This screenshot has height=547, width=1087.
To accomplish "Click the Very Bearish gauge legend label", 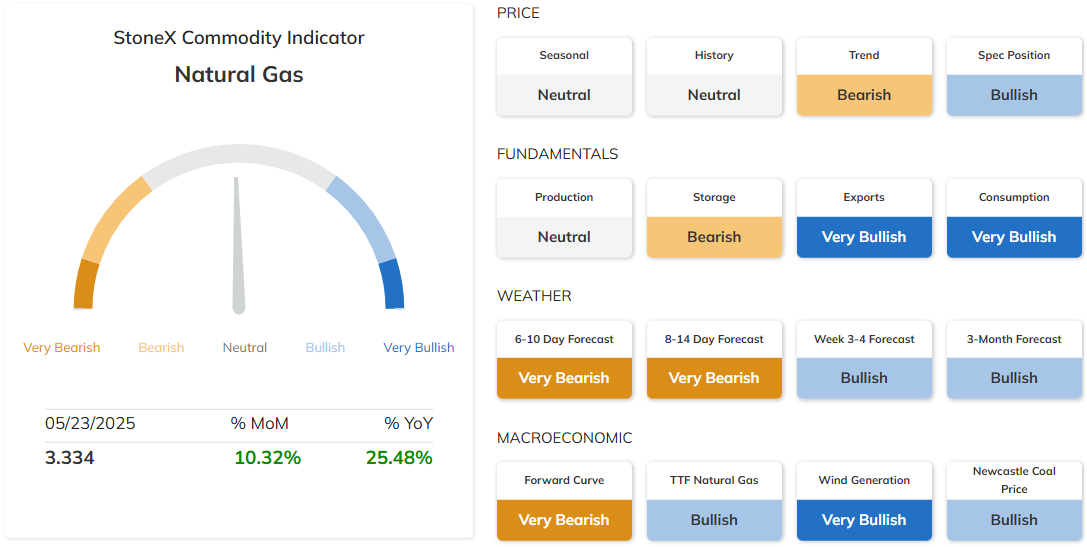I will point(62,347).
